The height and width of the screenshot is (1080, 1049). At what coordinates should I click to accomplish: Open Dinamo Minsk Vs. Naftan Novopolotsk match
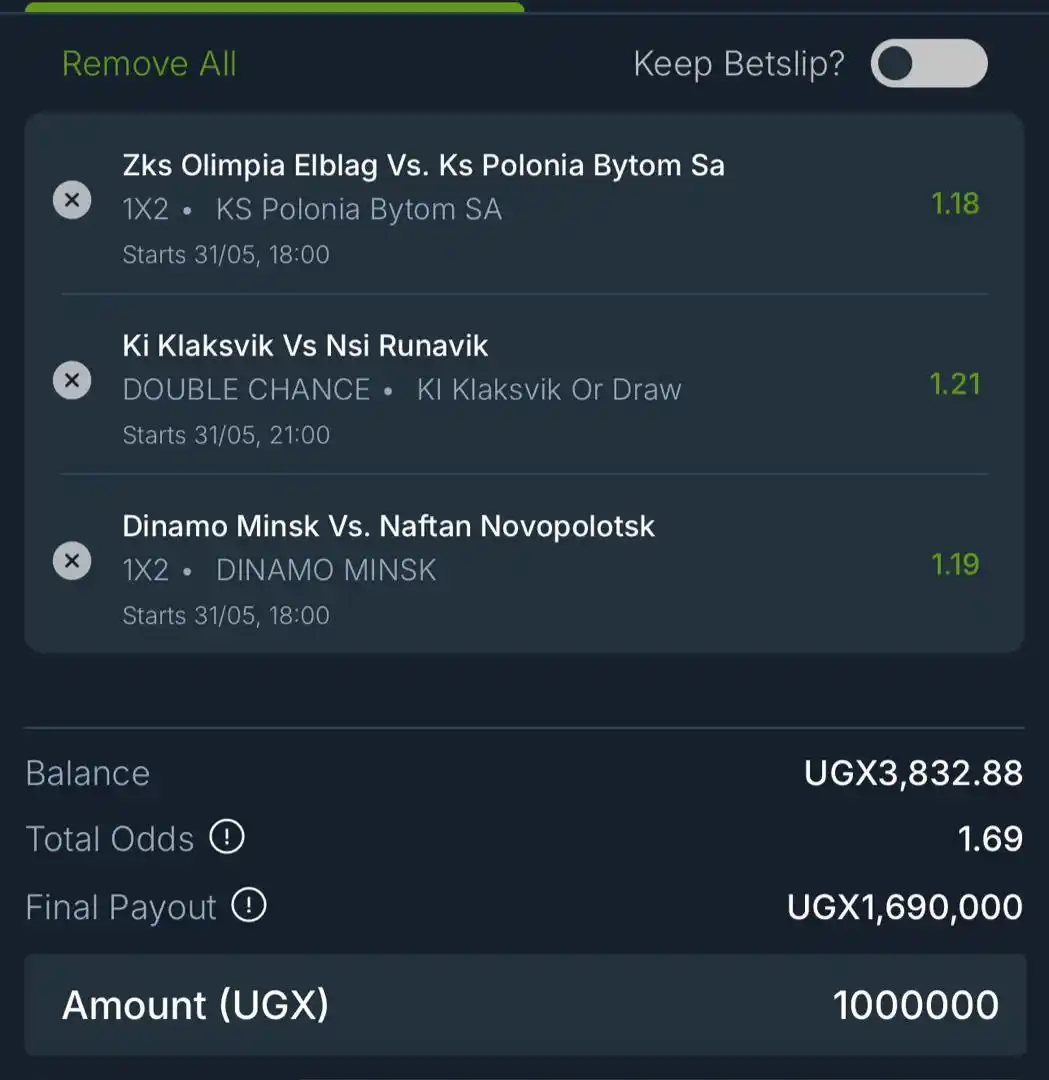pos(388,526)
